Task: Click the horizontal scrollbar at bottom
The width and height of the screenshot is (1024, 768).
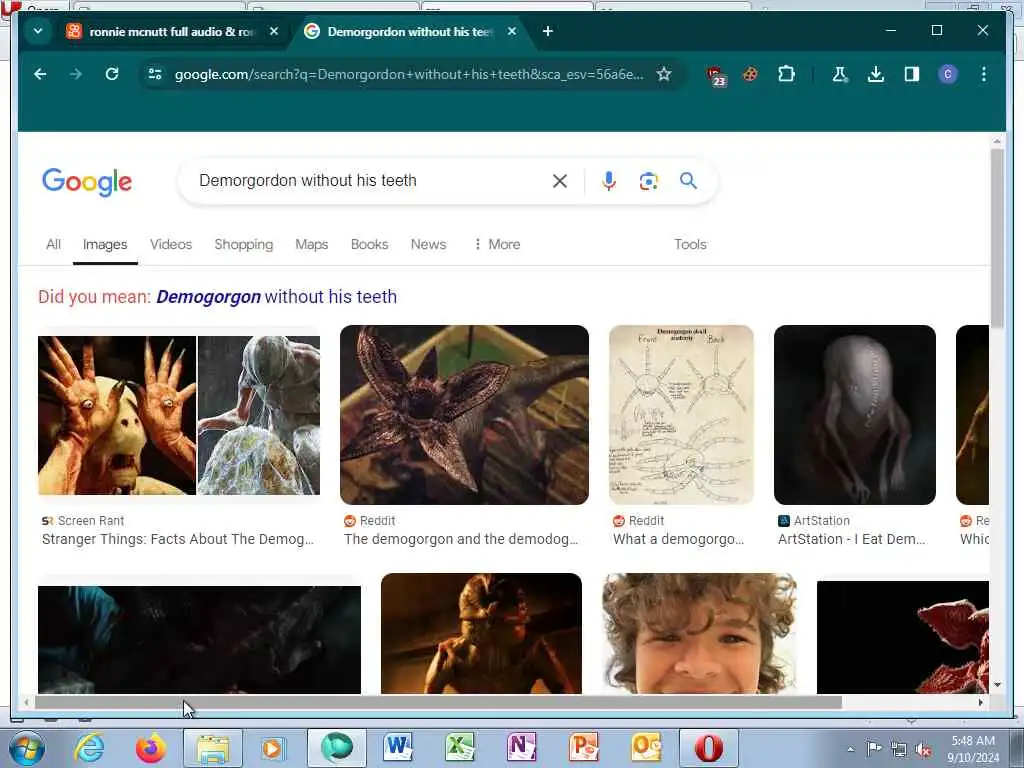Action: pos(438,703)
